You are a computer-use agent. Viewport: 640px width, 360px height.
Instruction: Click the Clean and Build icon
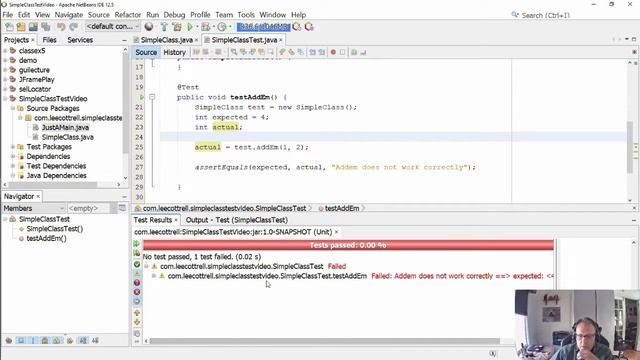(x=177, y=27)
